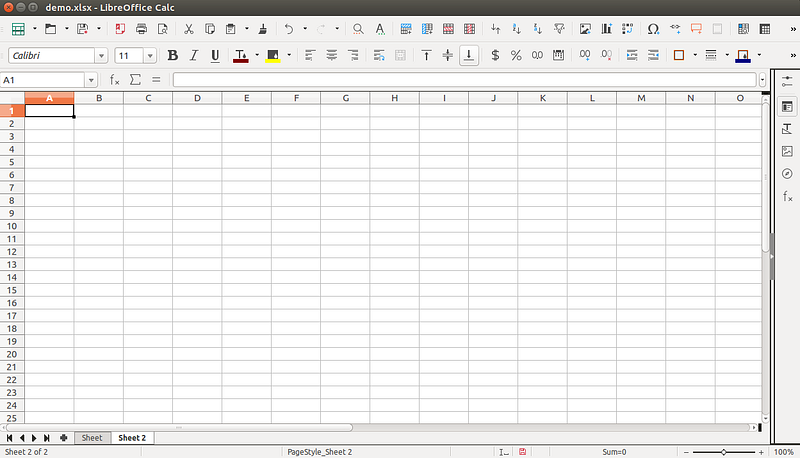Click the New spreadsheet icon
Screen dimensions: 800x458
pyautogui.click(x=18, y=29)
